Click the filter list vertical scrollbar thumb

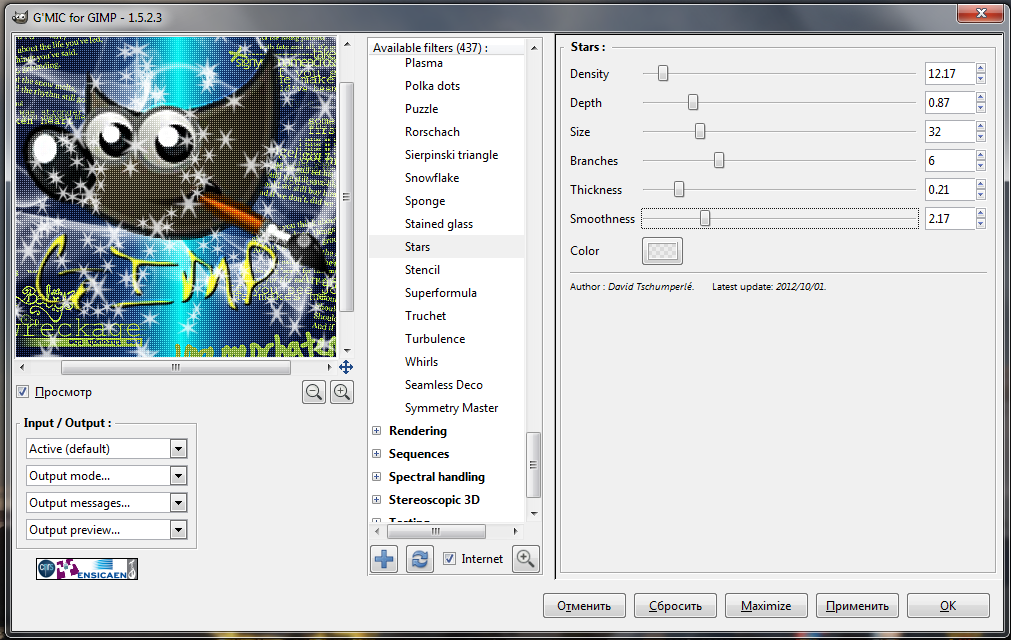[x=533, y=465]
